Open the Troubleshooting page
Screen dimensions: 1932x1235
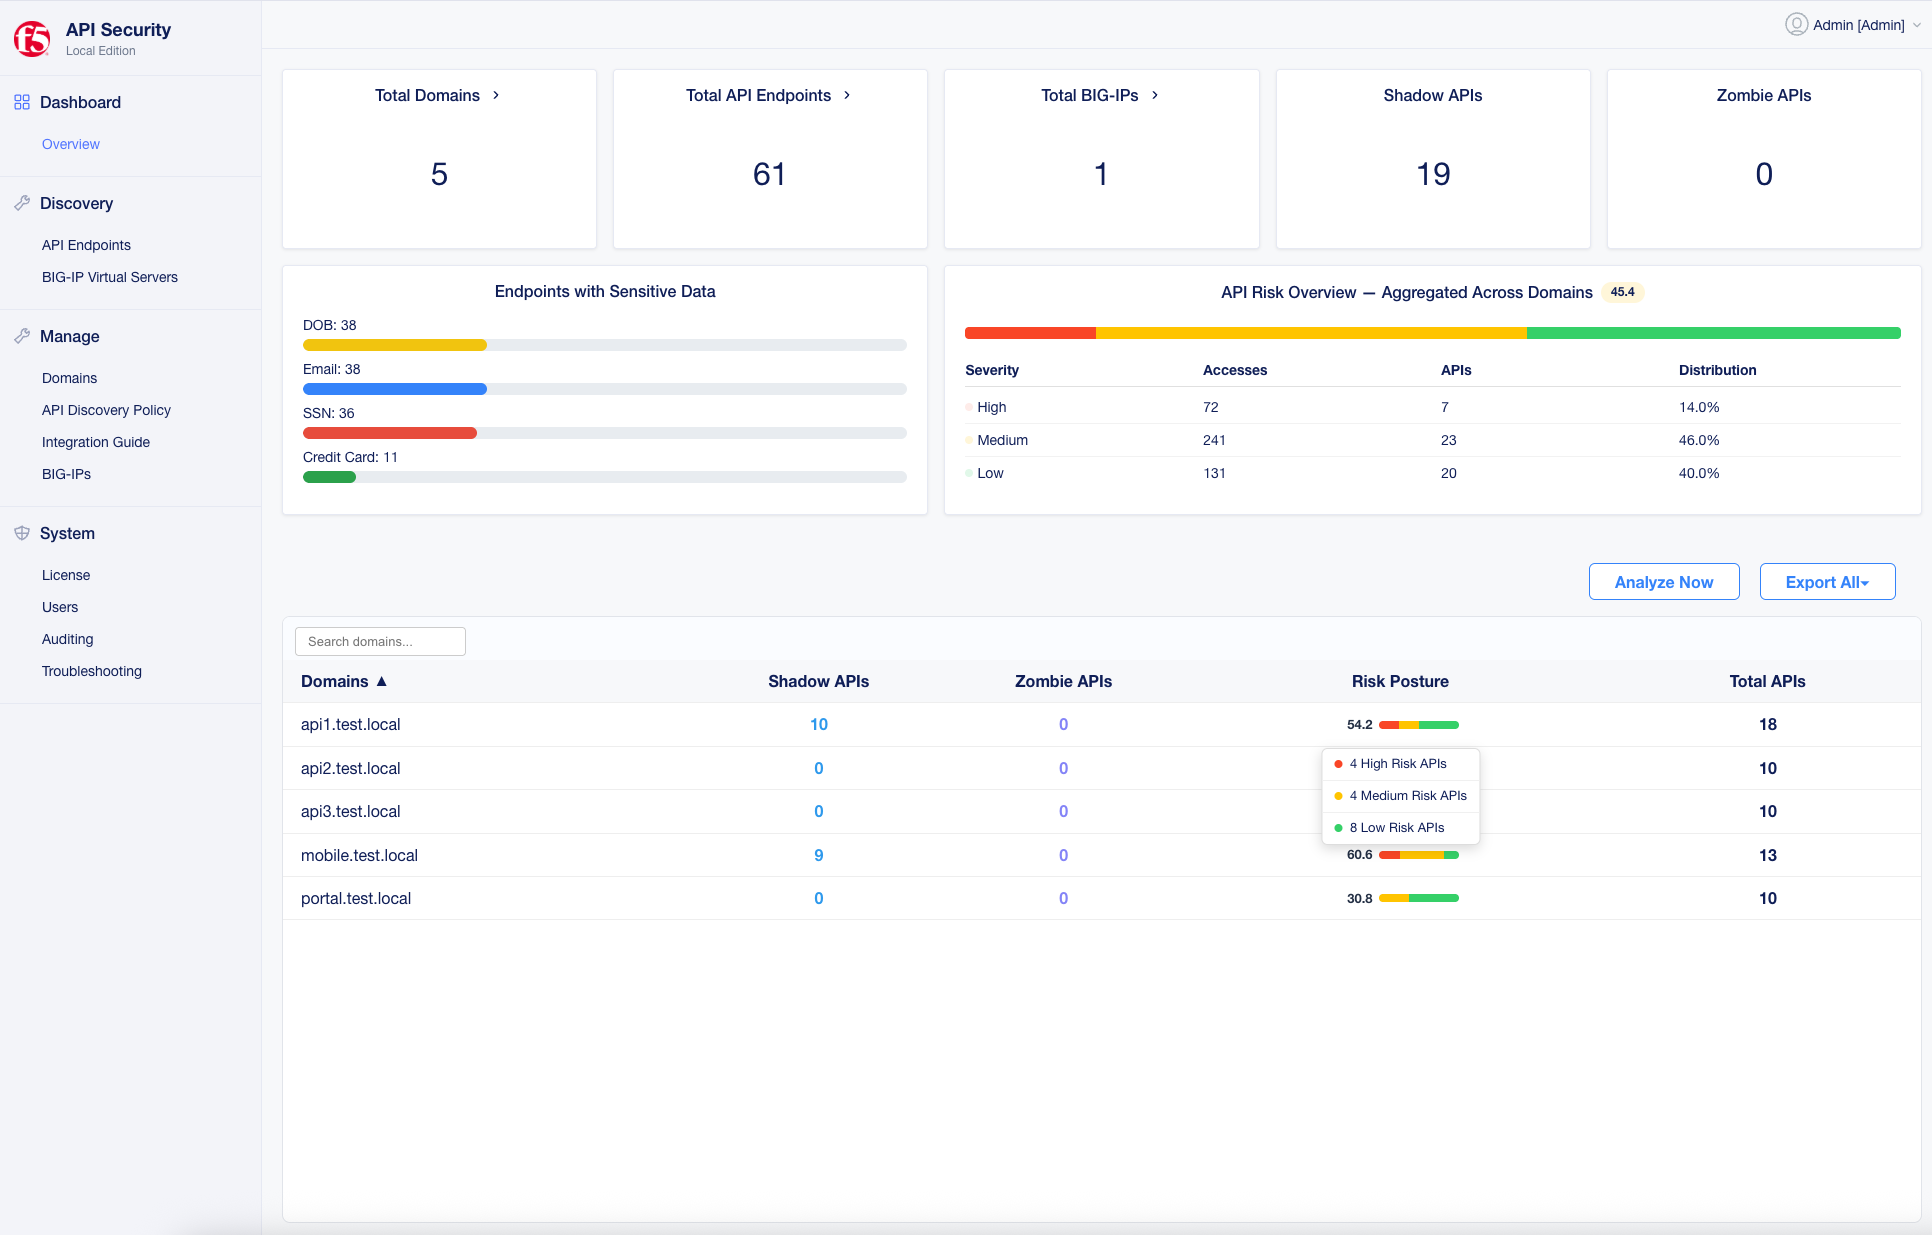92,671
